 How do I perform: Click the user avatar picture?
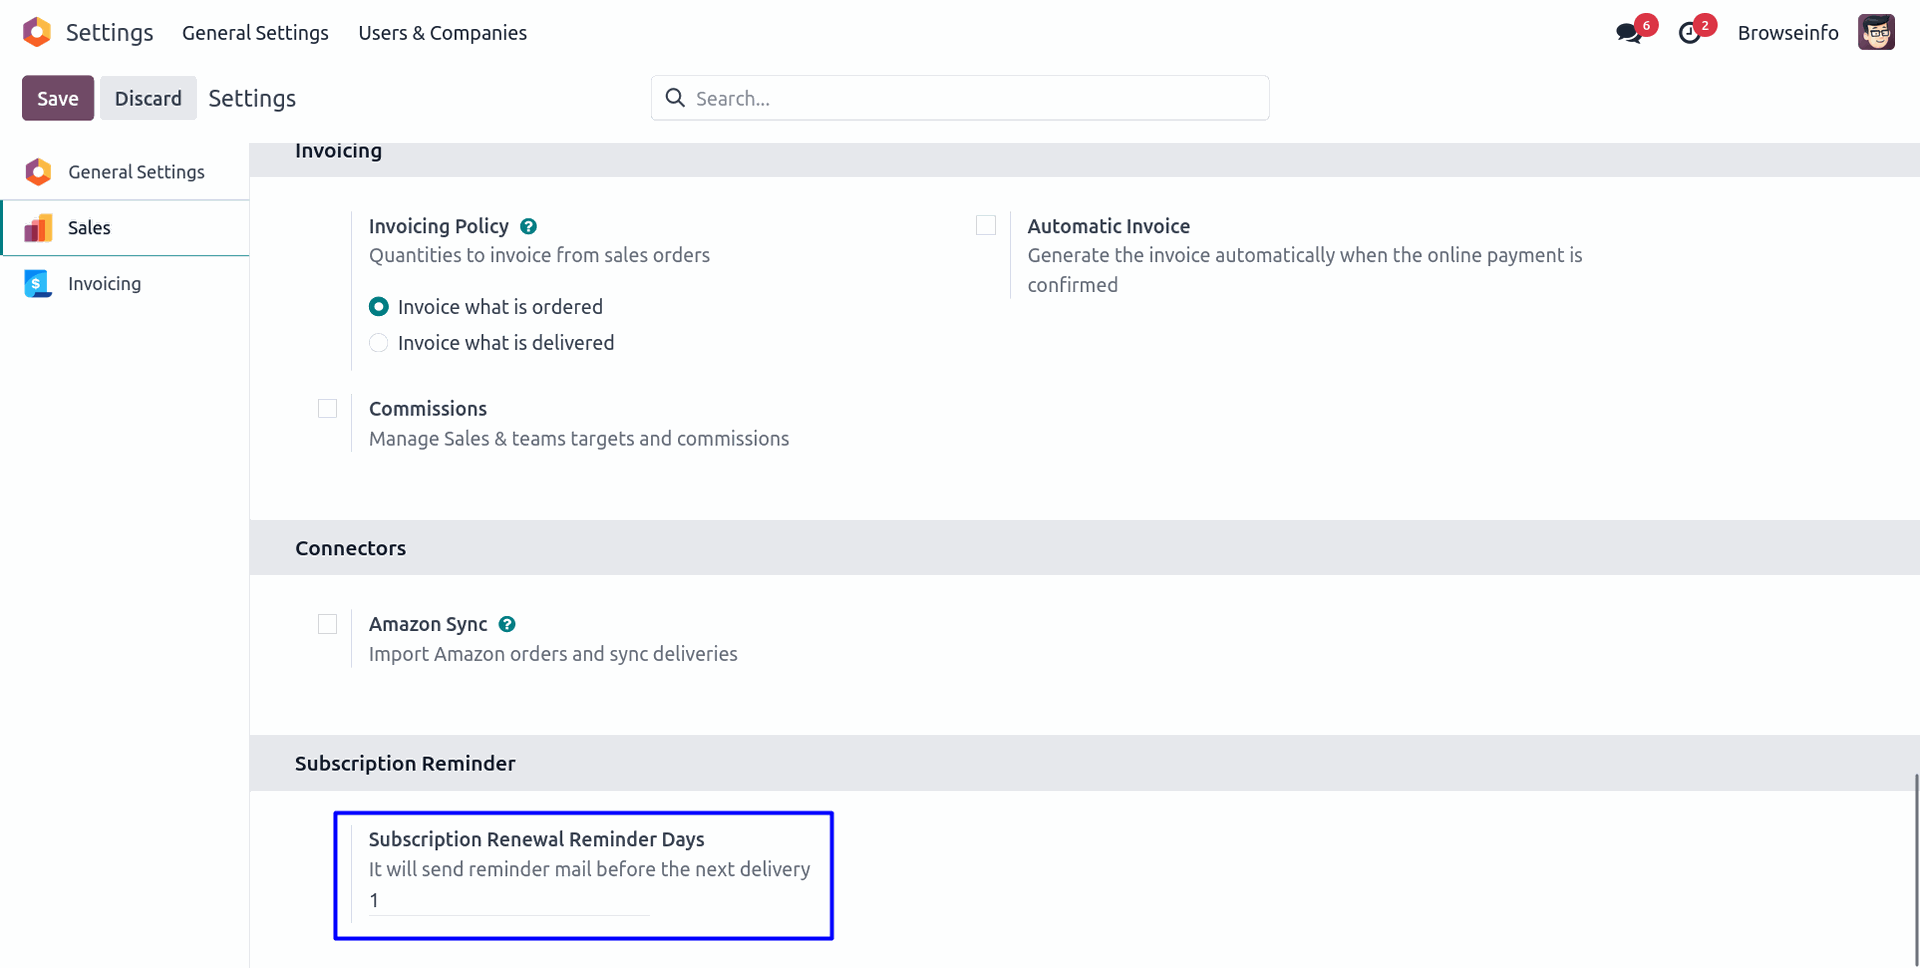[1876, 32]
